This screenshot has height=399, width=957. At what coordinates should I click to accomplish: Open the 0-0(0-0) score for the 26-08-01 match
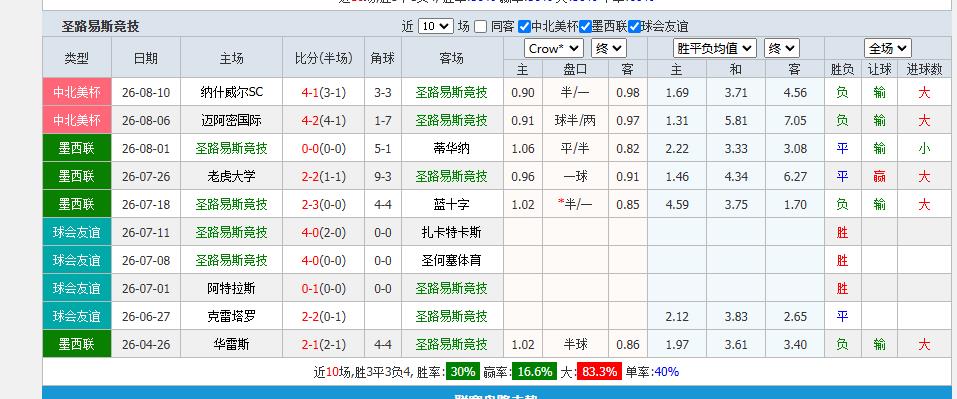[x=323, y=149]
